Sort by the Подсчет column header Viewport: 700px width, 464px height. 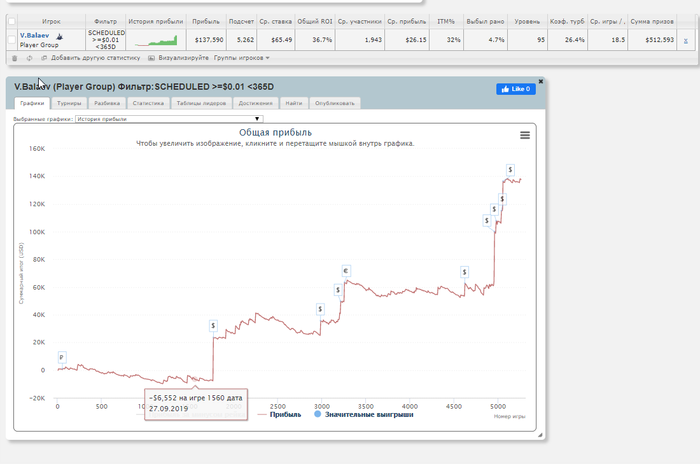tap(241, 21)
